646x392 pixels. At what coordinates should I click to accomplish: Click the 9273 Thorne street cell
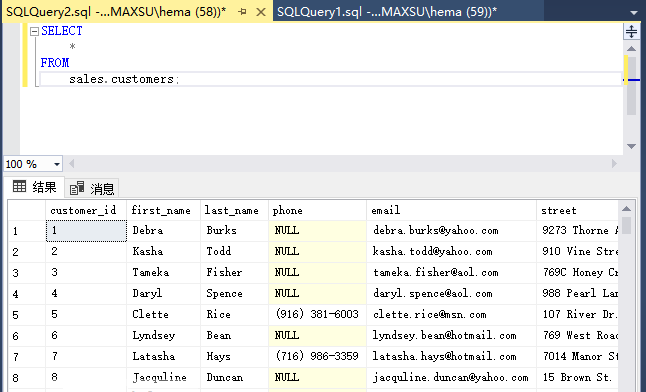tap(578, 231)
